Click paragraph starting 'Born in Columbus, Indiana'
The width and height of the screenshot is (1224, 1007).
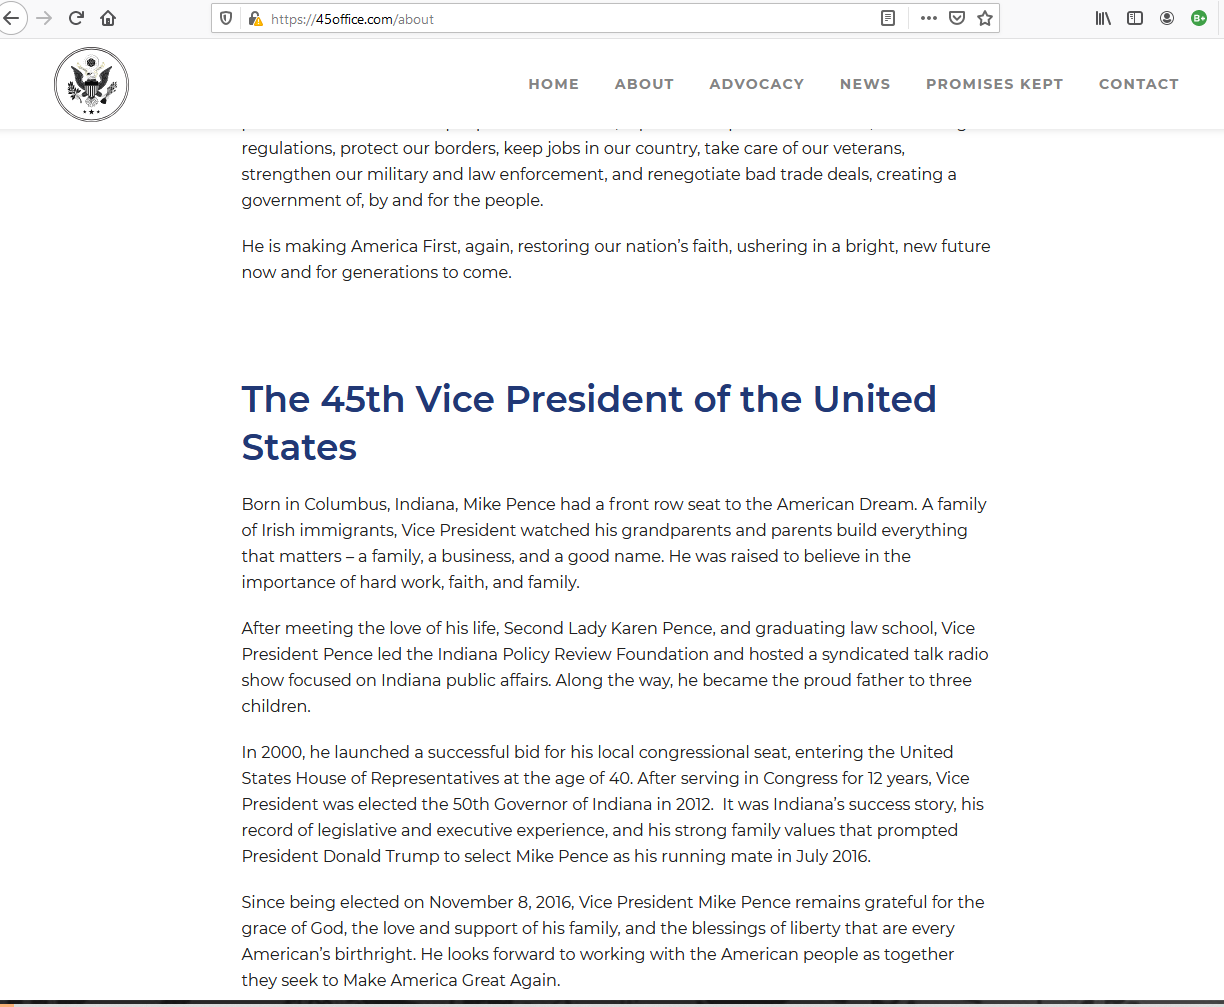click(615, 543)
